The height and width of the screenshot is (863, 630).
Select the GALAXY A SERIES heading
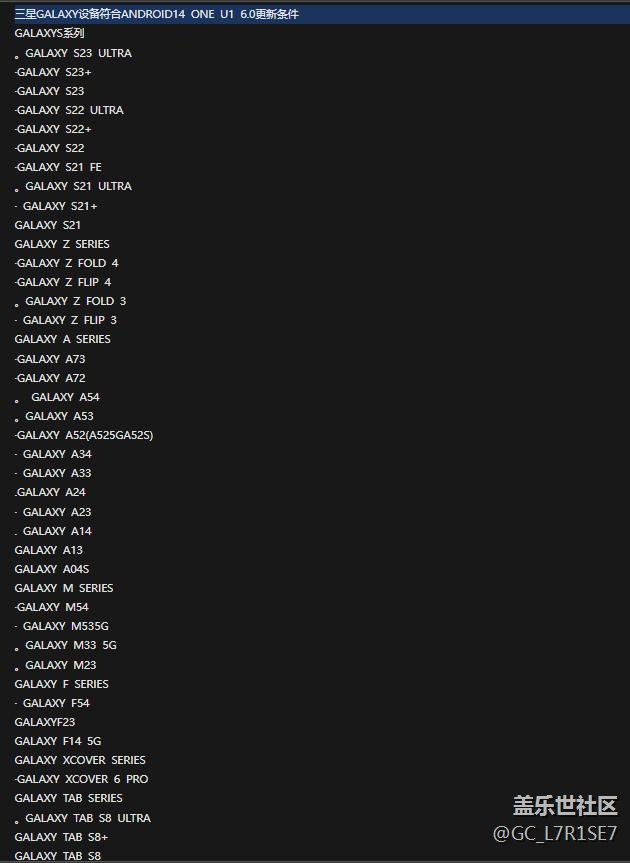pos(63,339)
